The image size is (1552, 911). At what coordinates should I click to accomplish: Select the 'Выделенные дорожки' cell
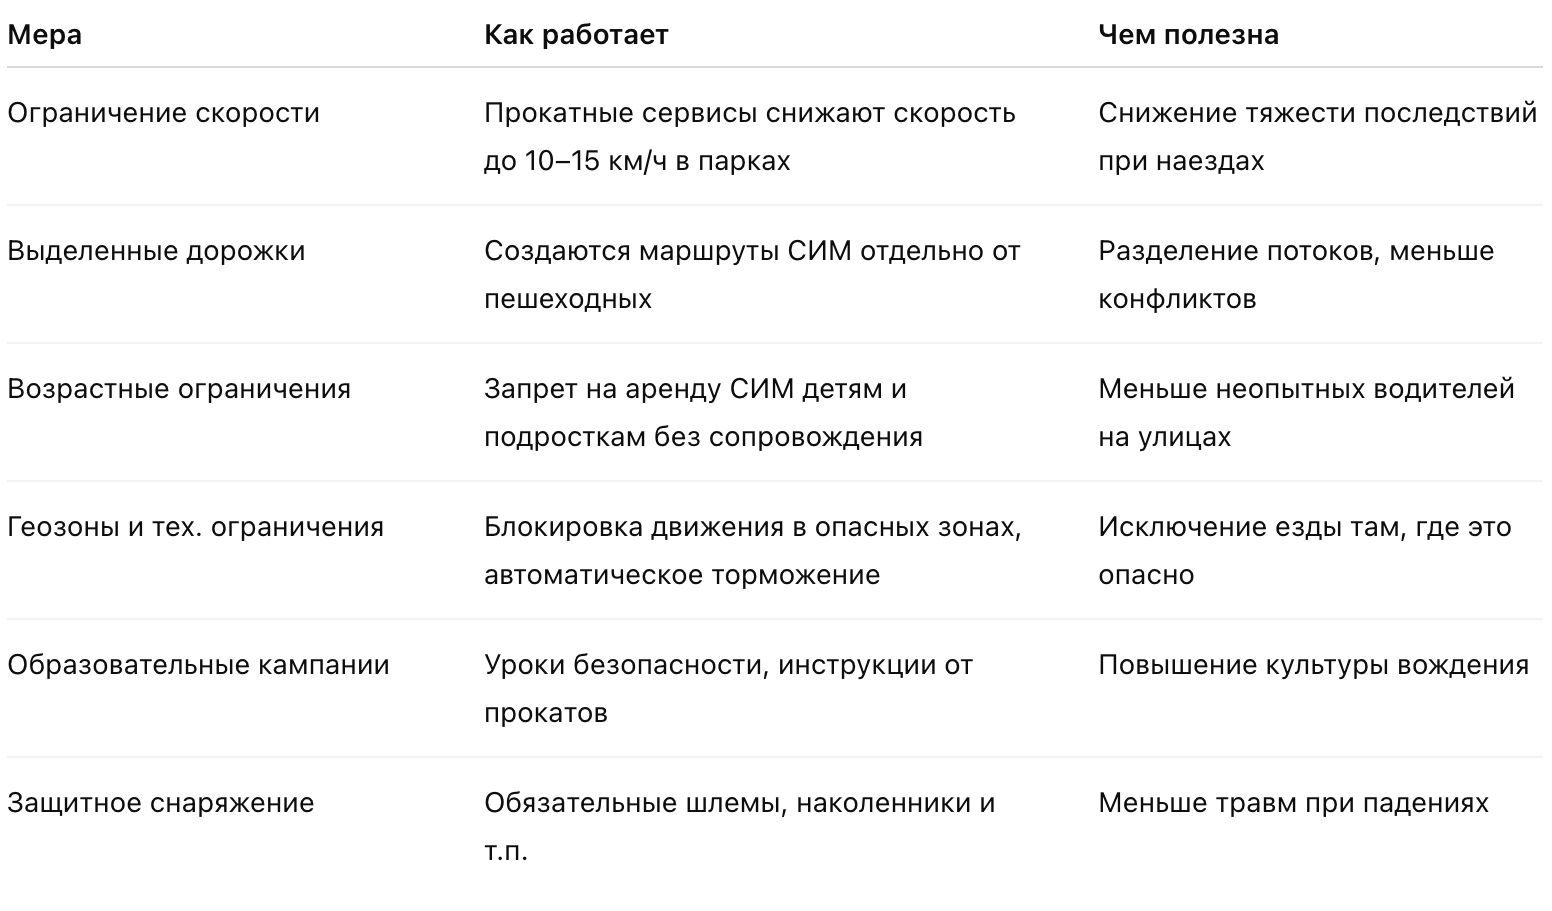[157, 251]
